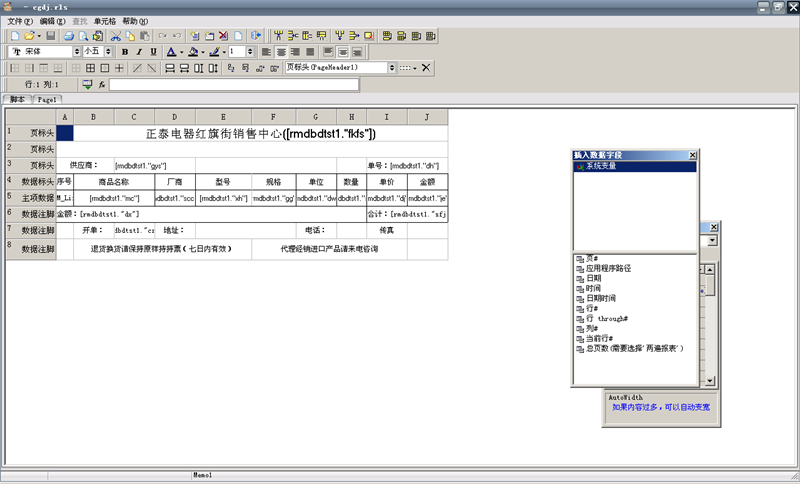Open the band type dropdown 页标头(PageHeader1)
Screen dimensions: 800x484
tap(392, 67)
